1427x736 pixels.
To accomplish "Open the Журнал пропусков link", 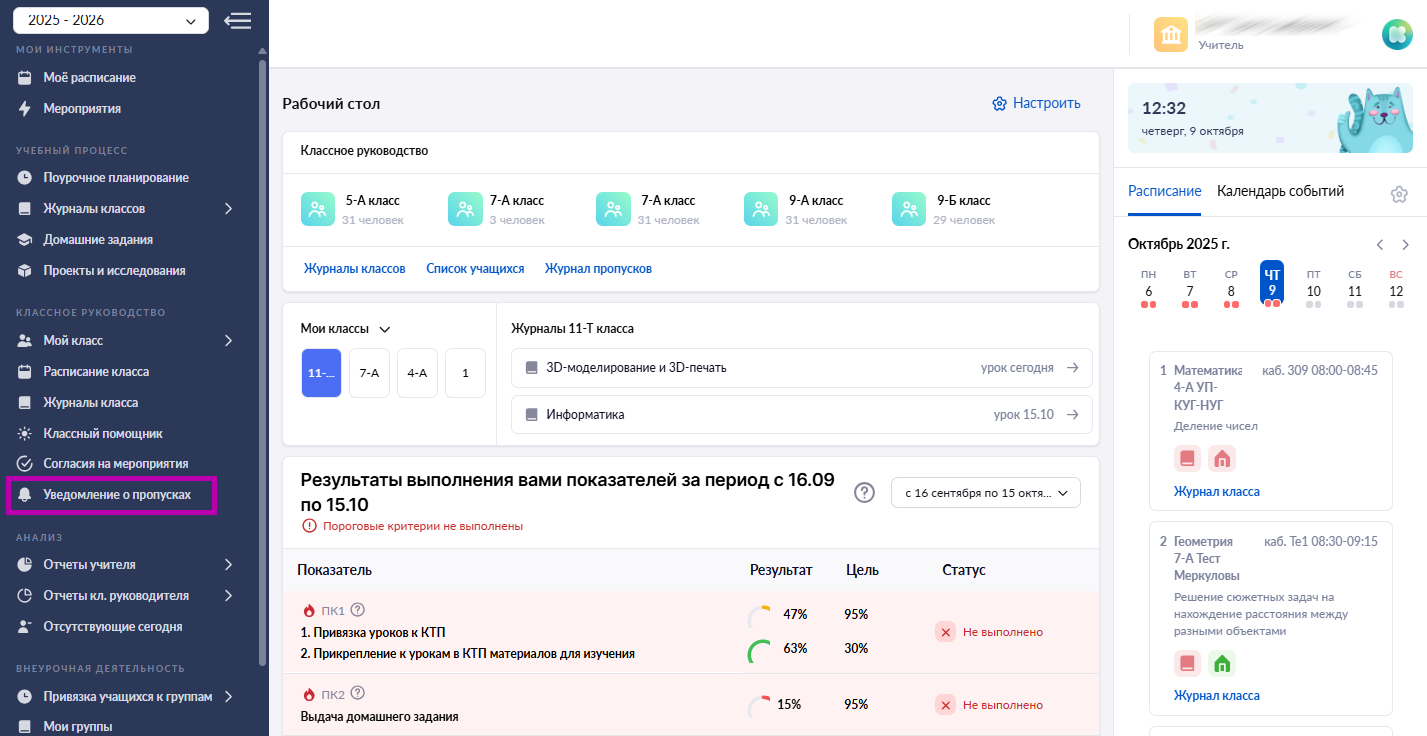I will [598, 268].
